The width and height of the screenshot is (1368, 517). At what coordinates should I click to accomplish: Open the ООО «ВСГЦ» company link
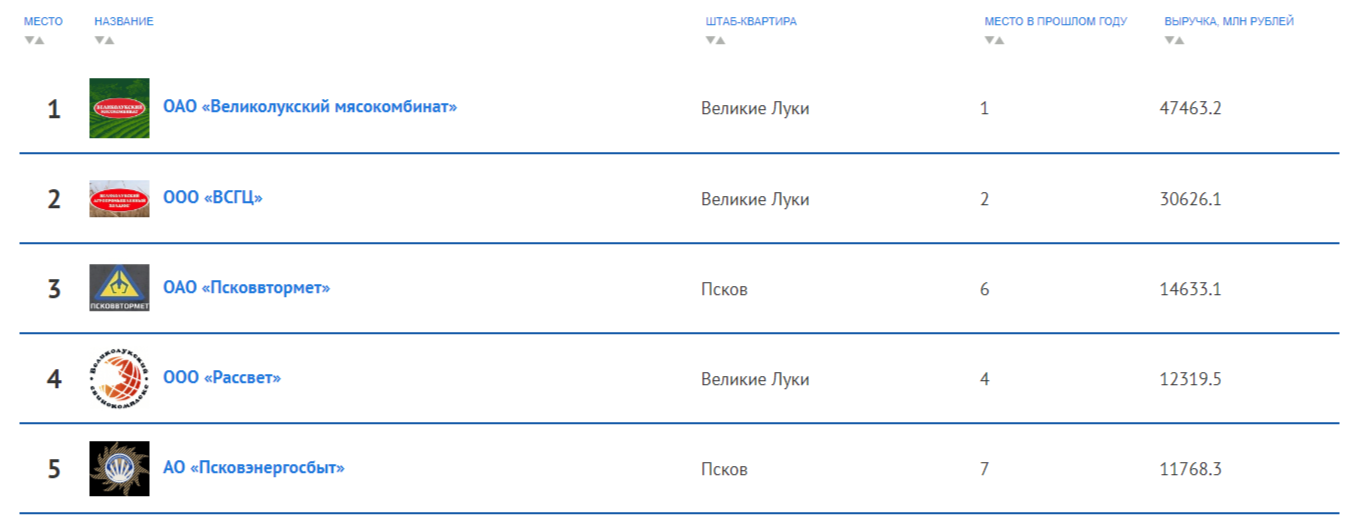point(213,198)
